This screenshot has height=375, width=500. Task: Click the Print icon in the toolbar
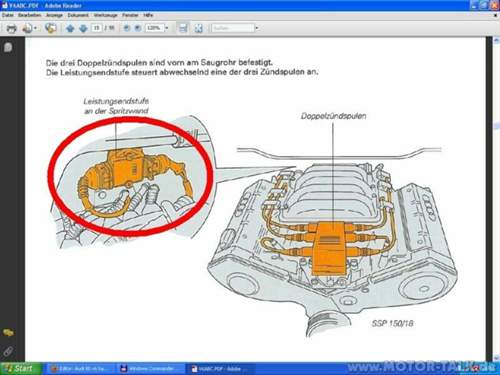pos(12,28)
